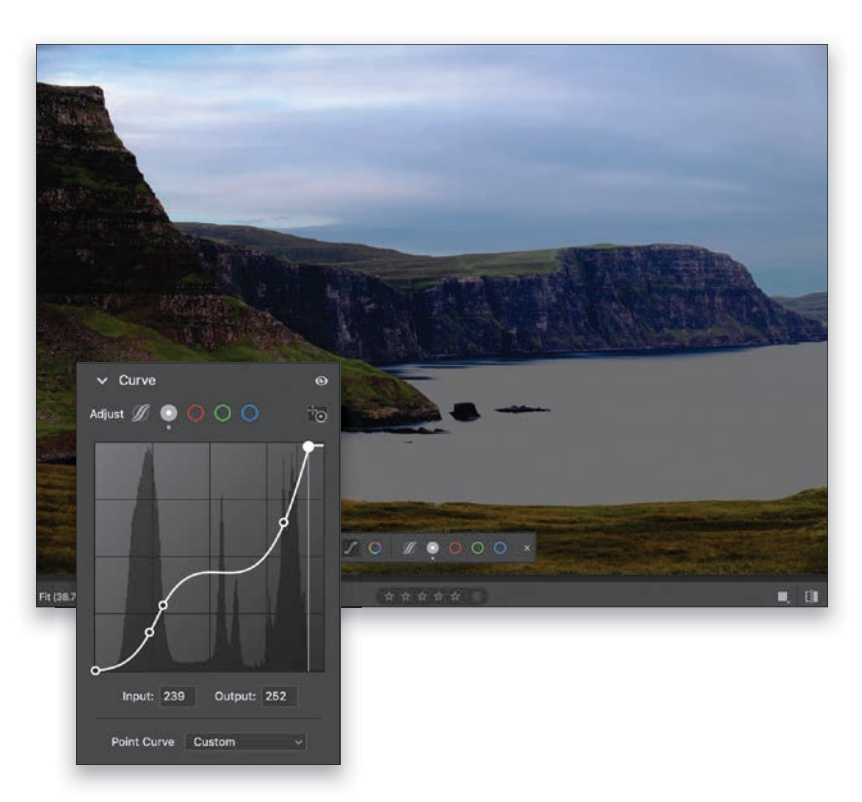Click the point curve icon in floating toolbar
Screen dimensions: 862x802
pyautogui.click(x=352, y=548)
